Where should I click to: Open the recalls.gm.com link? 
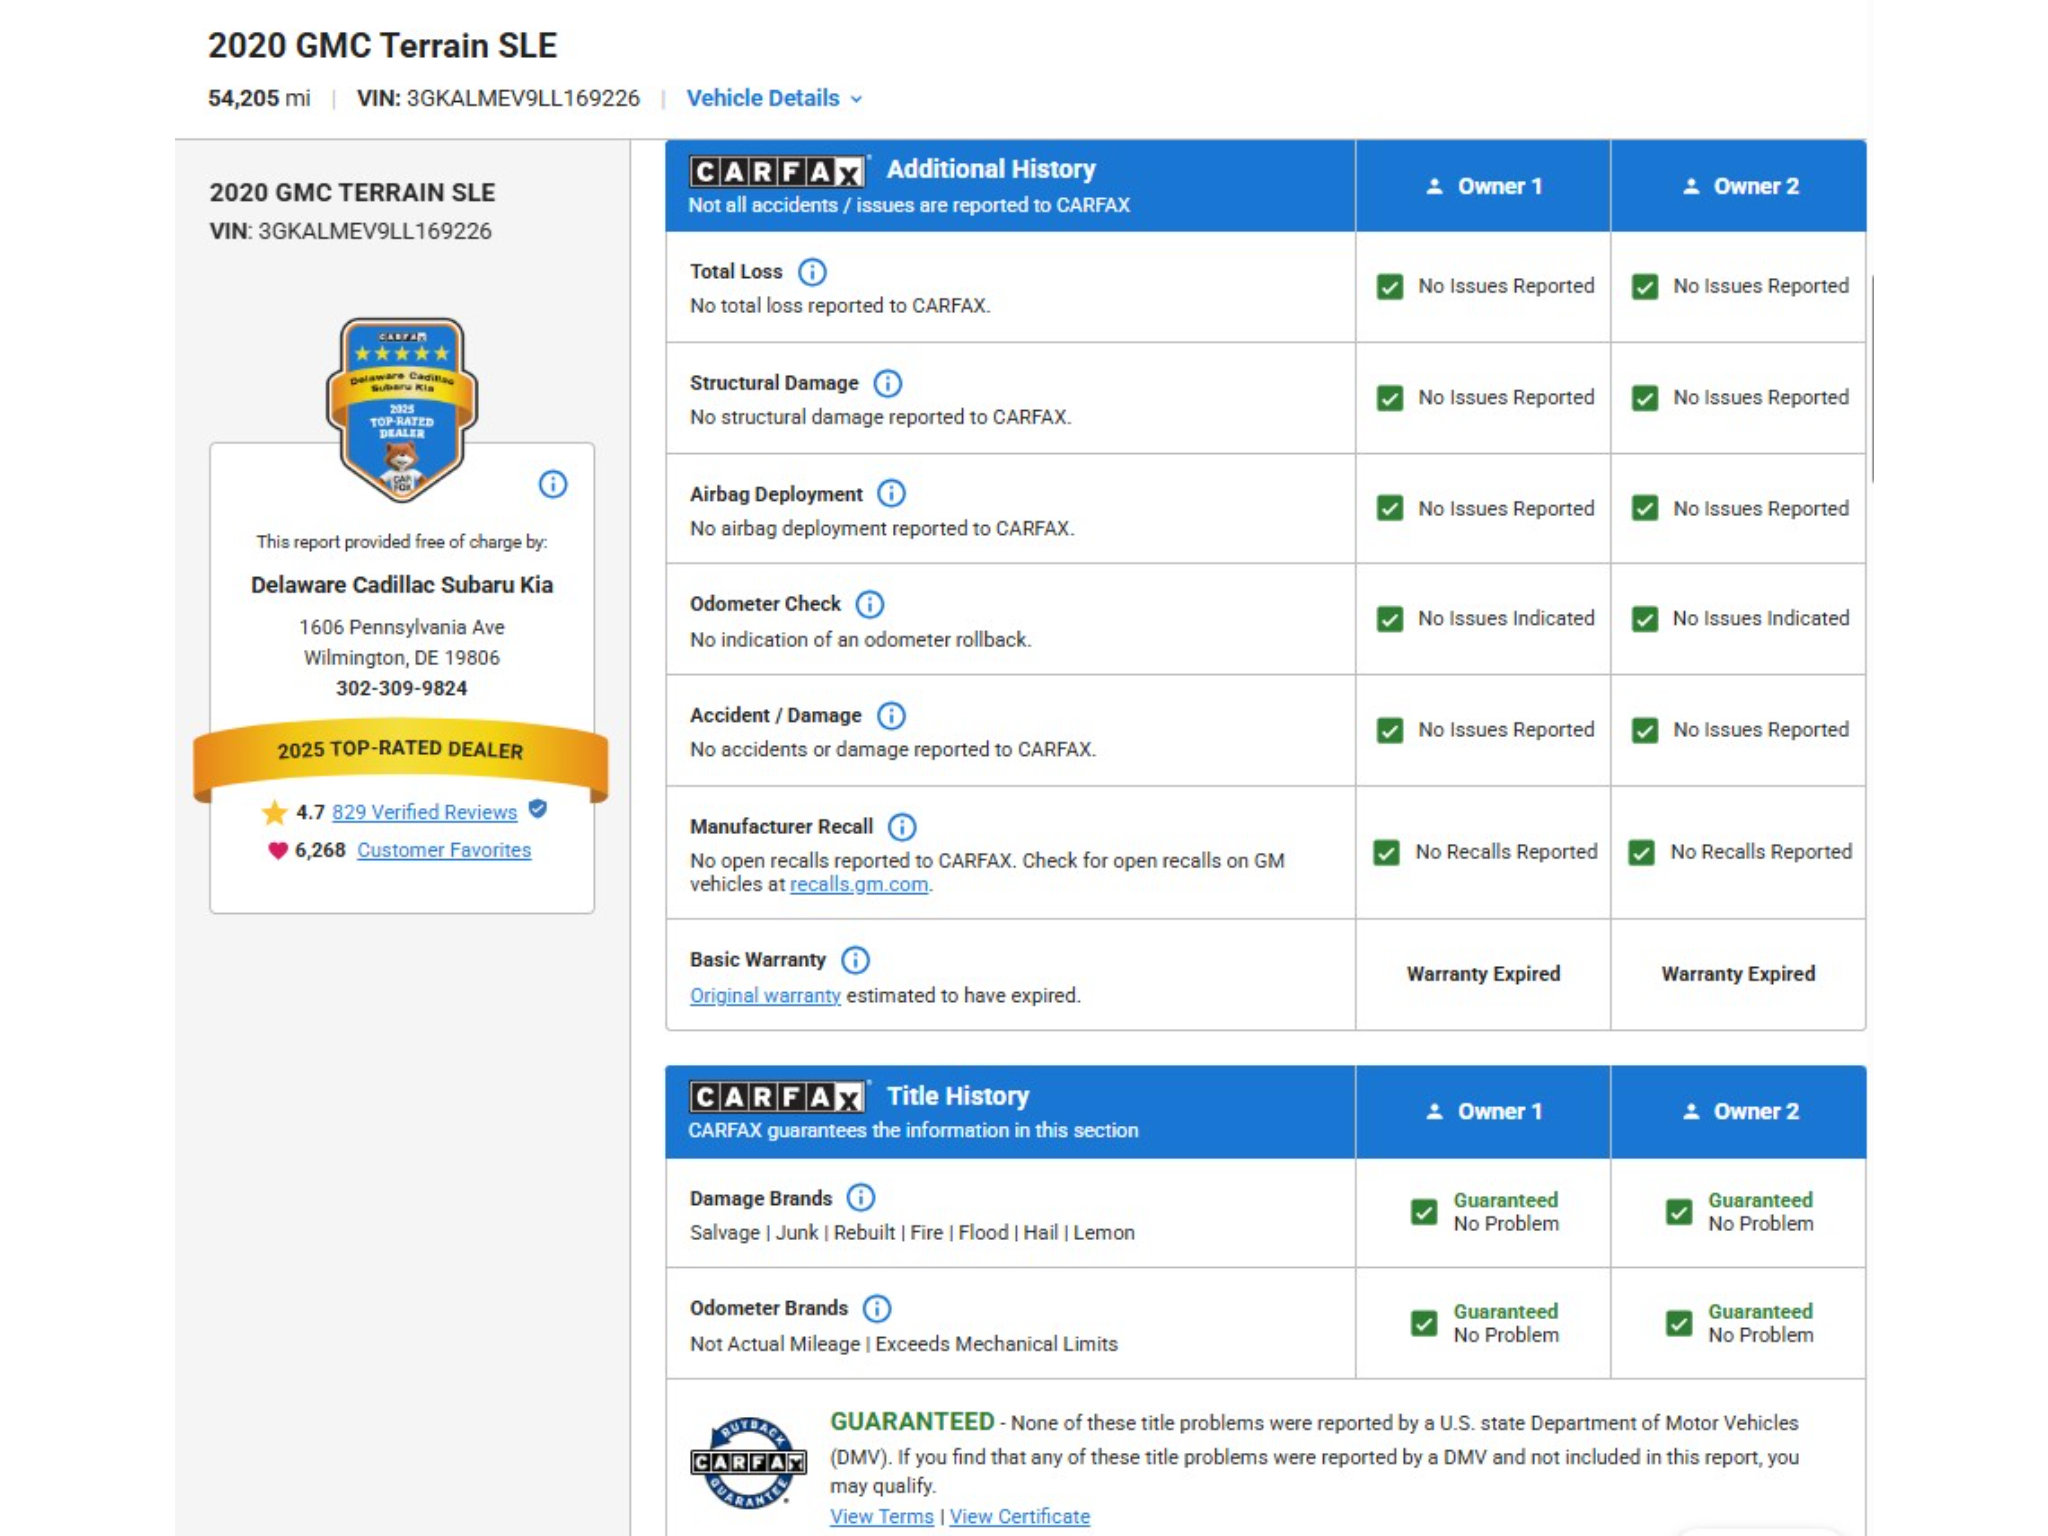pos(859,885)
